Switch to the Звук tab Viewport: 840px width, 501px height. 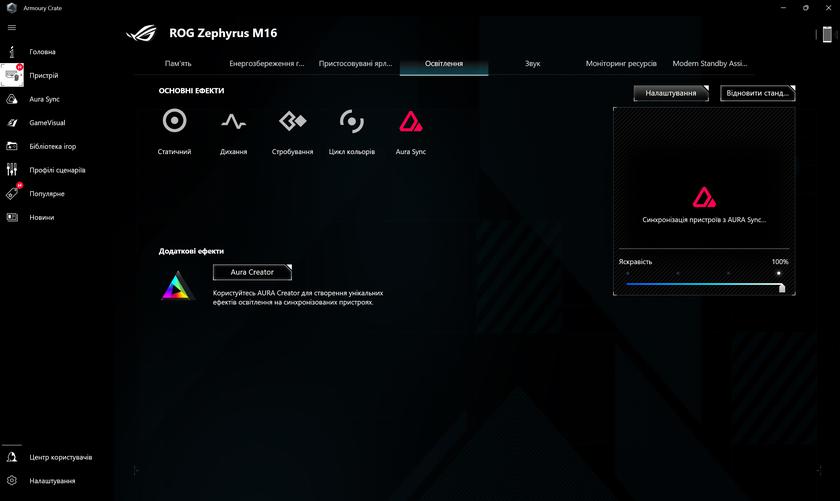coord(532,64)
